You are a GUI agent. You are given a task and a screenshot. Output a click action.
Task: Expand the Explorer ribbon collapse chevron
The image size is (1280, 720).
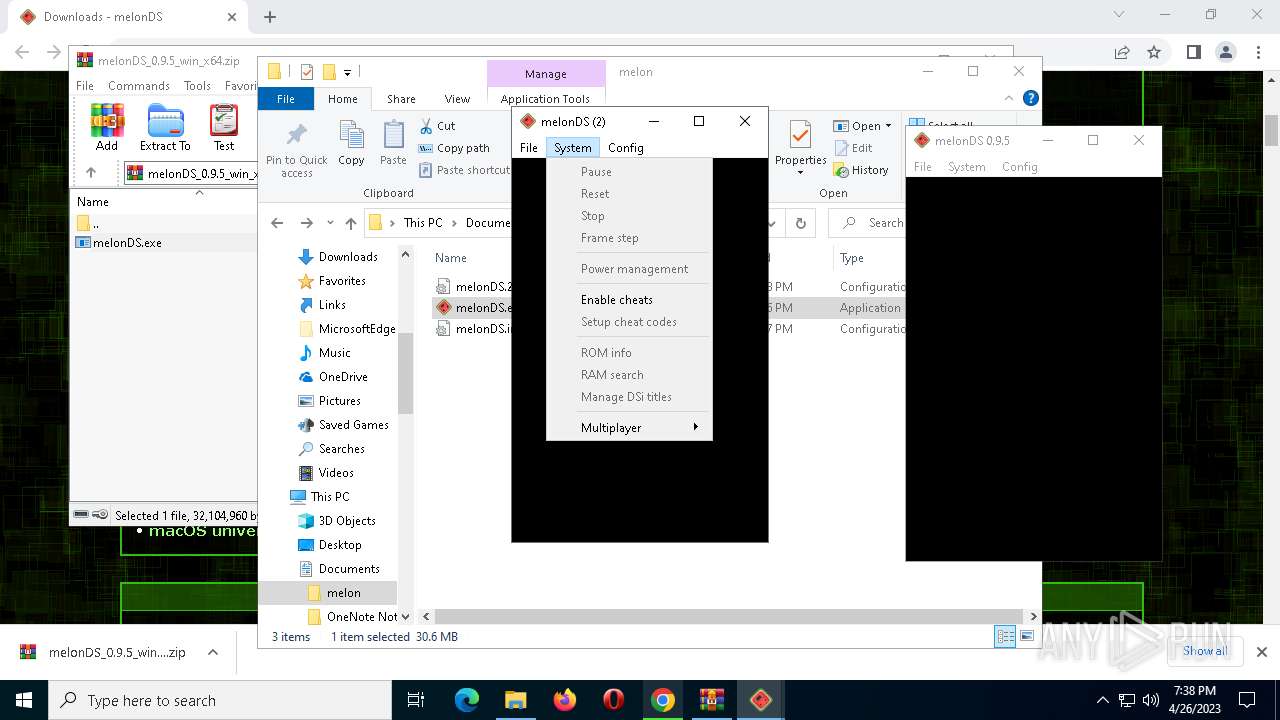[x=1009, y=98]
